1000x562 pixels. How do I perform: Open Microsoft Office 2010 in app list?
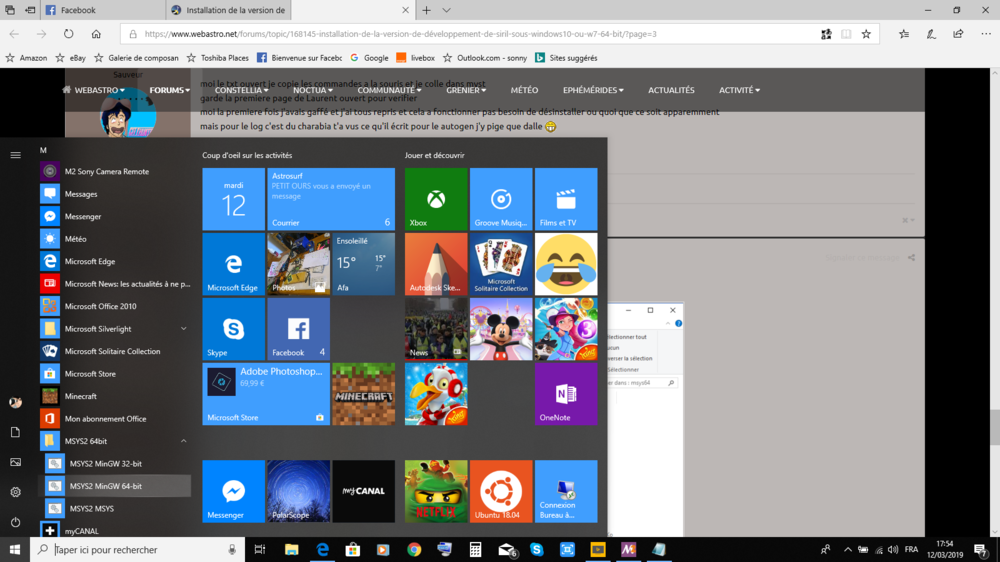(115, 306)
